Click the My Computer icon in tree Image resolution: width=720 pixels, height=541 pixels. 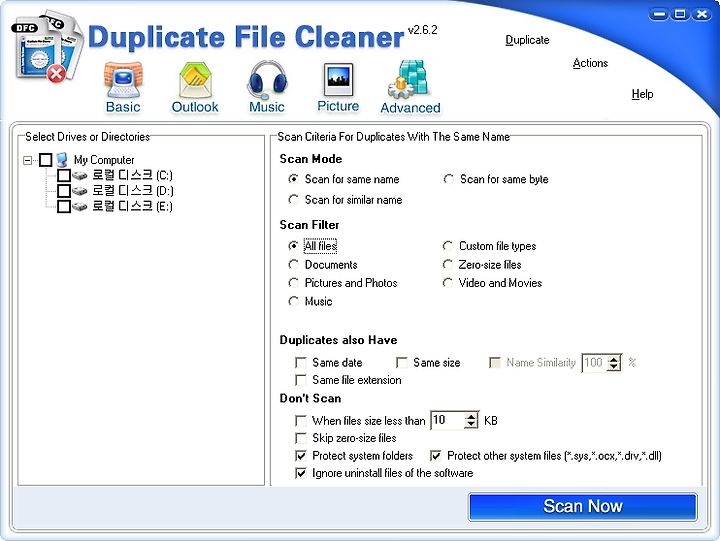[62, 160]
